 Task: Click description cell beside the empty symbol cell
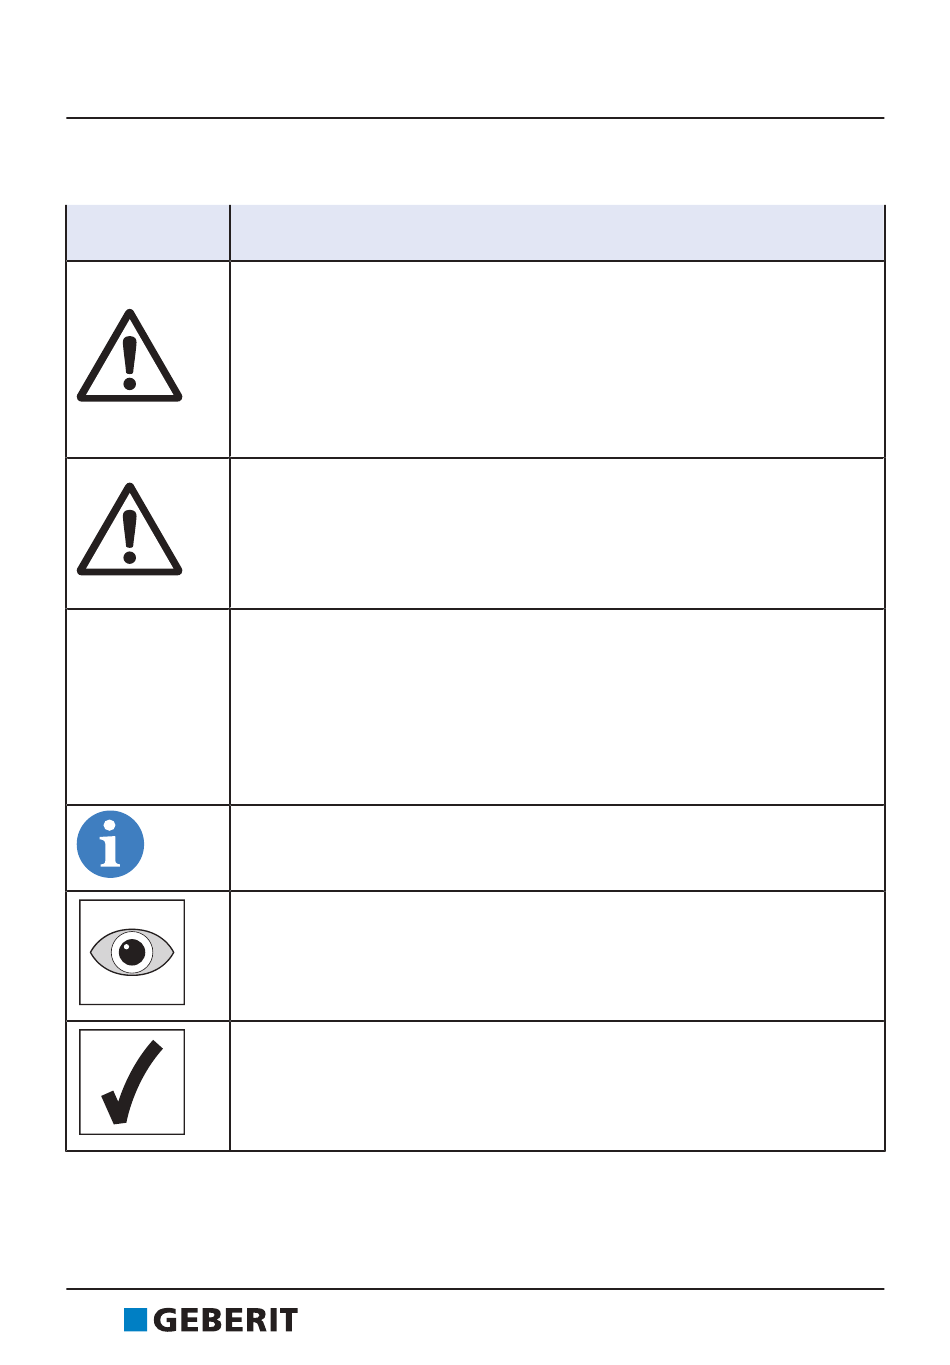click(x=557, y=707)
